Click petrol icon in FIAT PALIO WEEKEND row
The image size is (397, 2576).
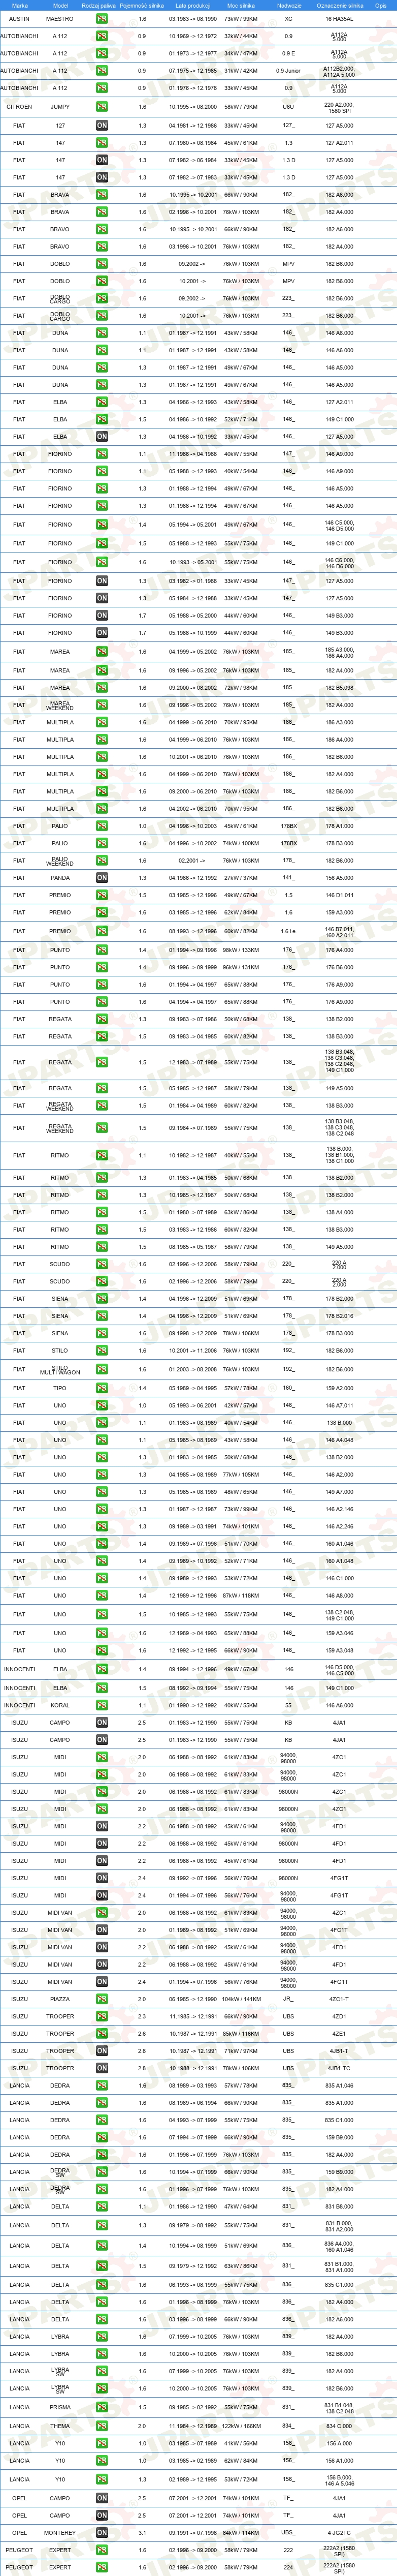102,861
